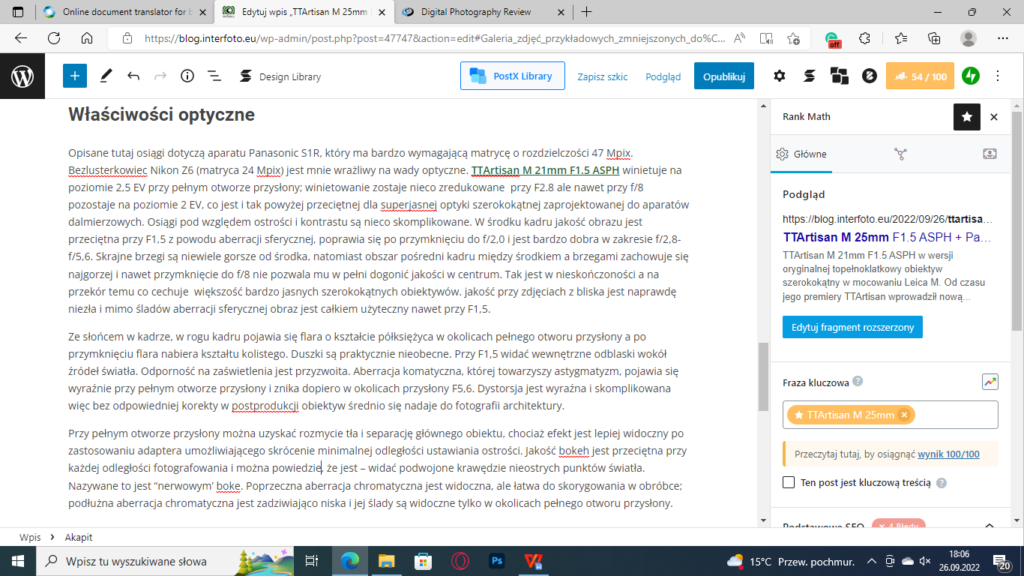
Task: Open the list view outline
Action: coord(214,76)
